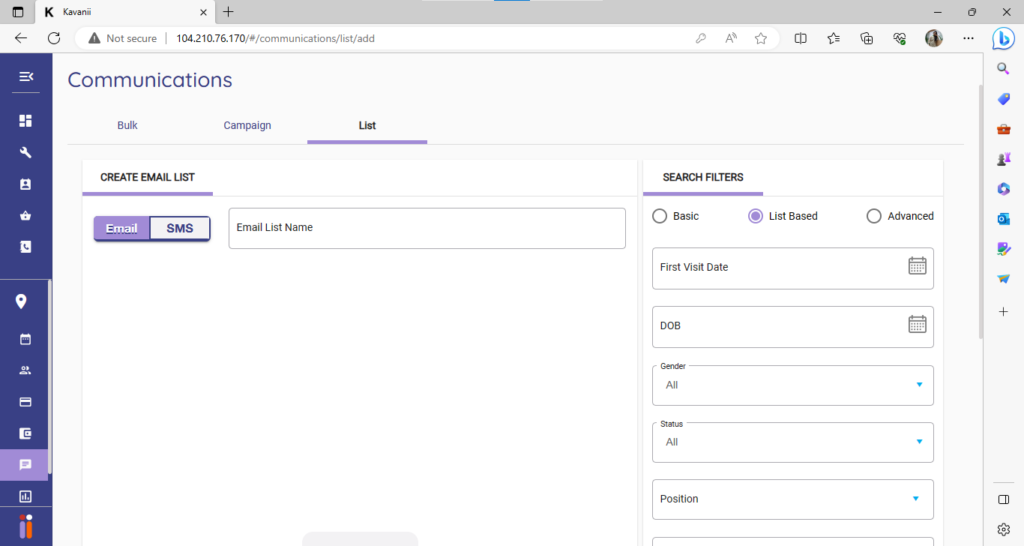Open the First Visit Date calendar picker

(x=916, y=266)
